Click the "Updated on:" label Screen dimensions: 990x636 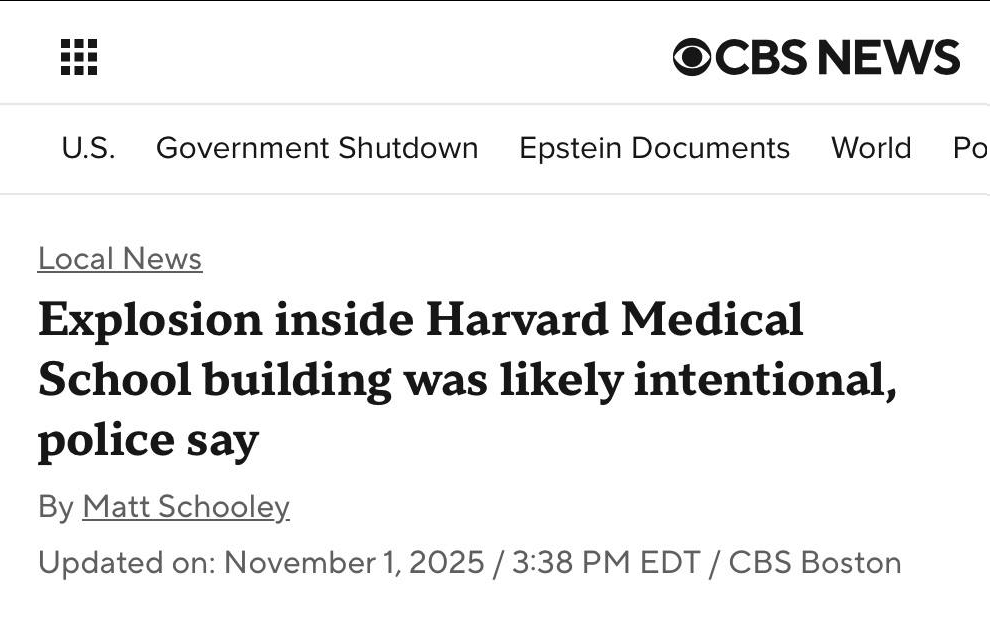point(125,562)
